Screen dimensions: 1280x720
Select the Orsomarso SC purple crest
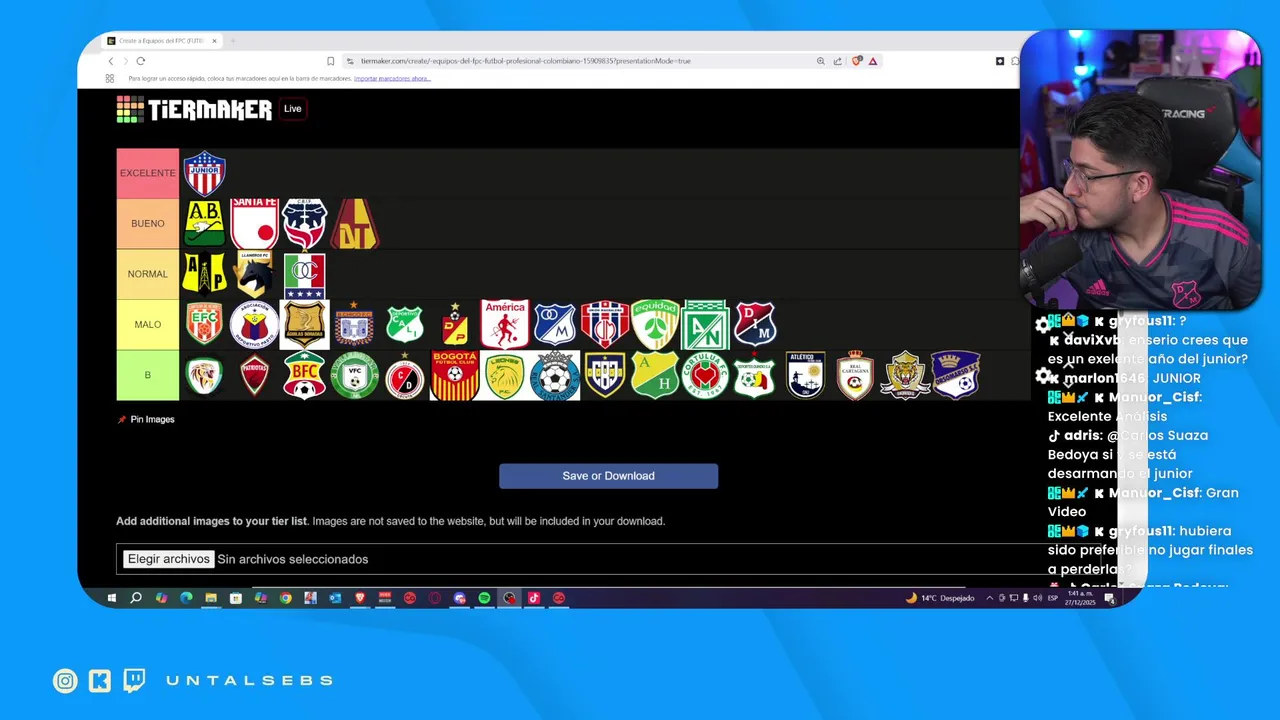pyautogui.click(x=955, y=375)
